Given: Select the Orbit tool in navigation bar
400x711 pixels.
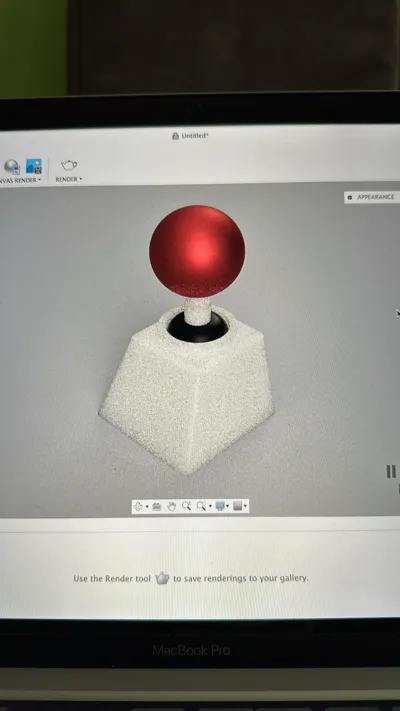Looking at the screenshot, I should click(x=138, y=506).
